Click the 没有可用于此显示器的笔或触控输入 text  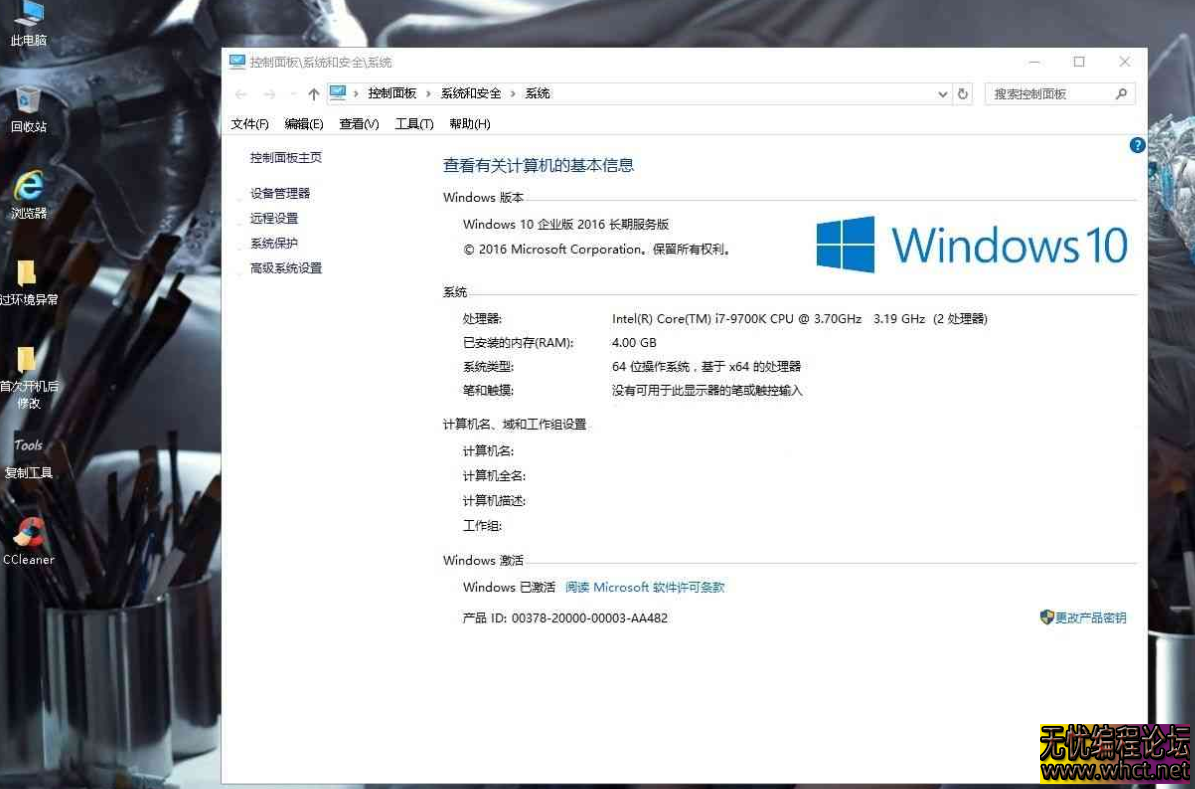point(706,390)
